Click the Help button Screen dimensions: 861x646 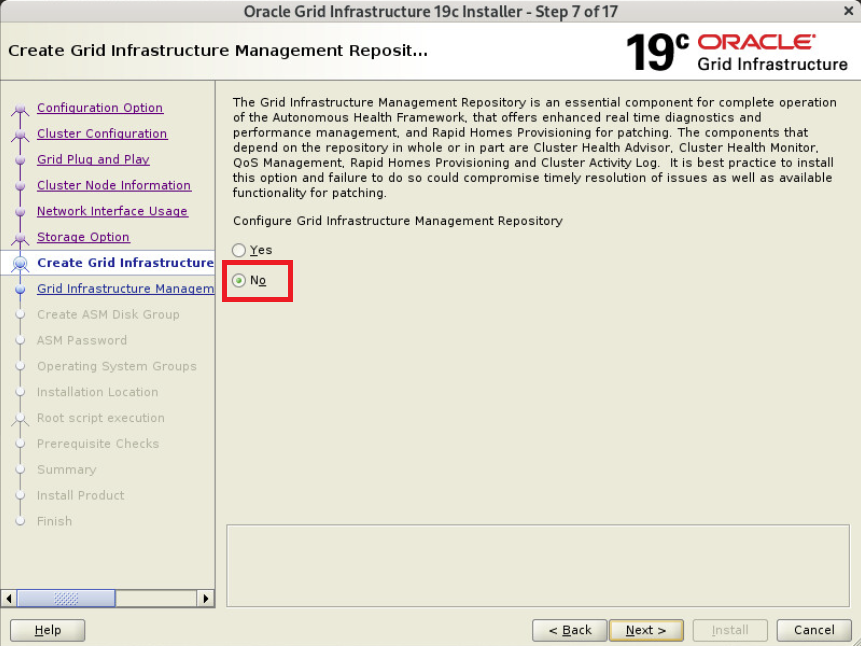point(48,630)
